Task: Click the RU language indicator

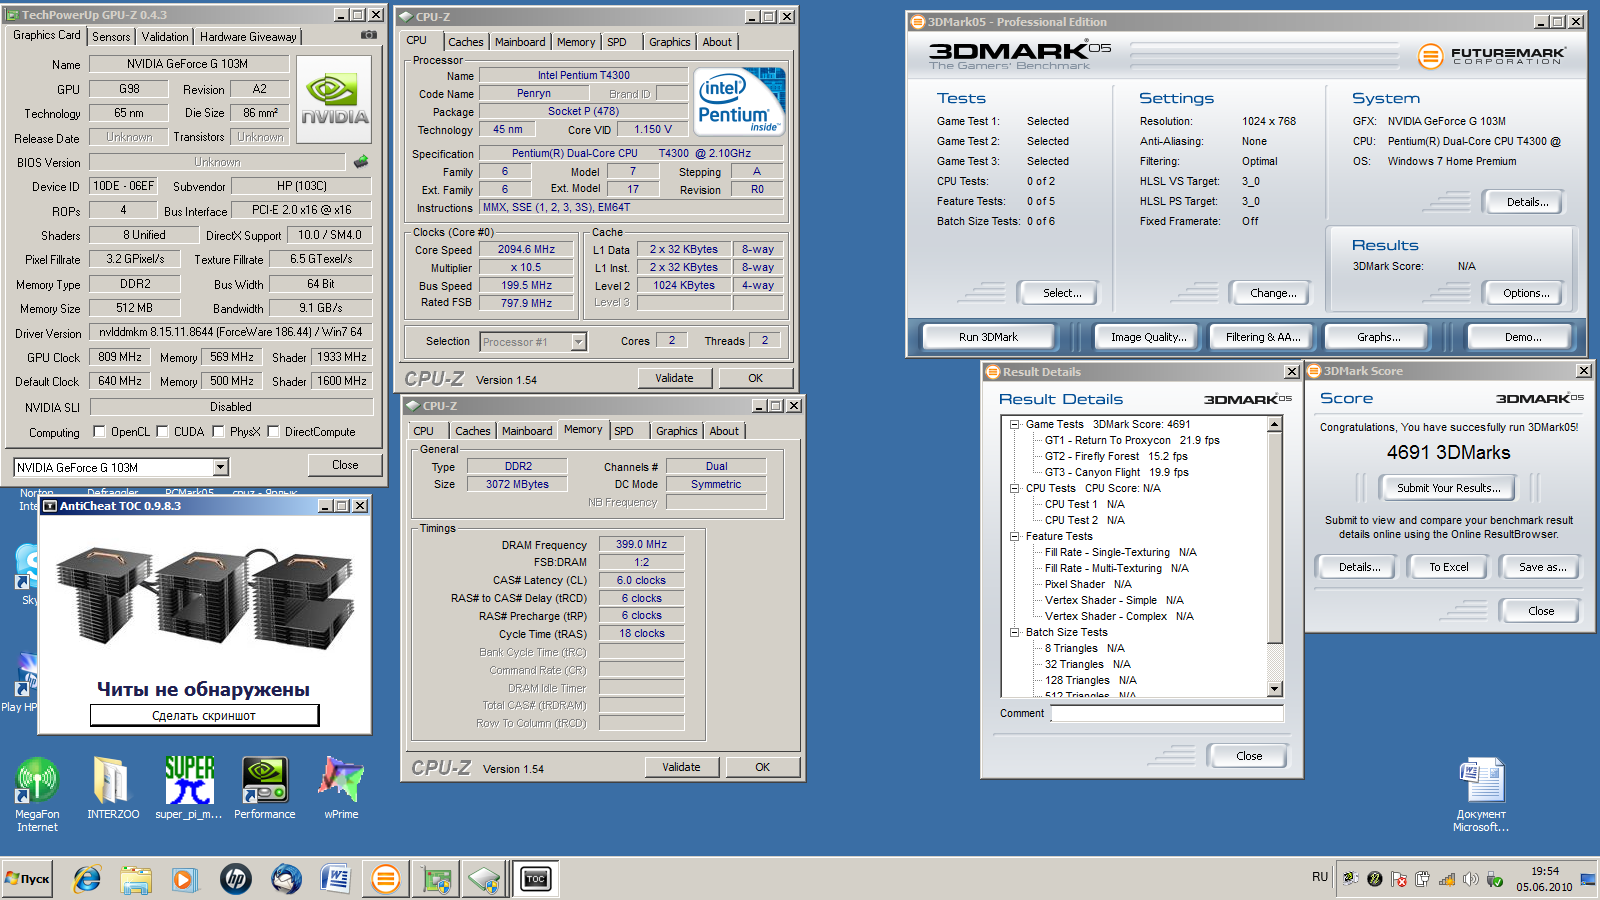Action: click(1320, 877)
